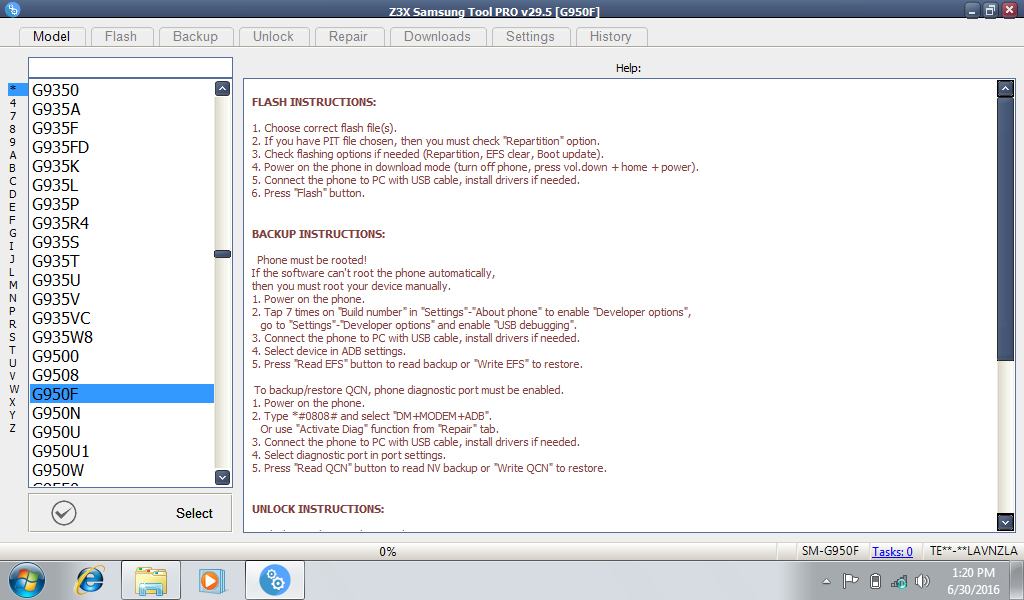Select model G935V

tap(122, 298)
